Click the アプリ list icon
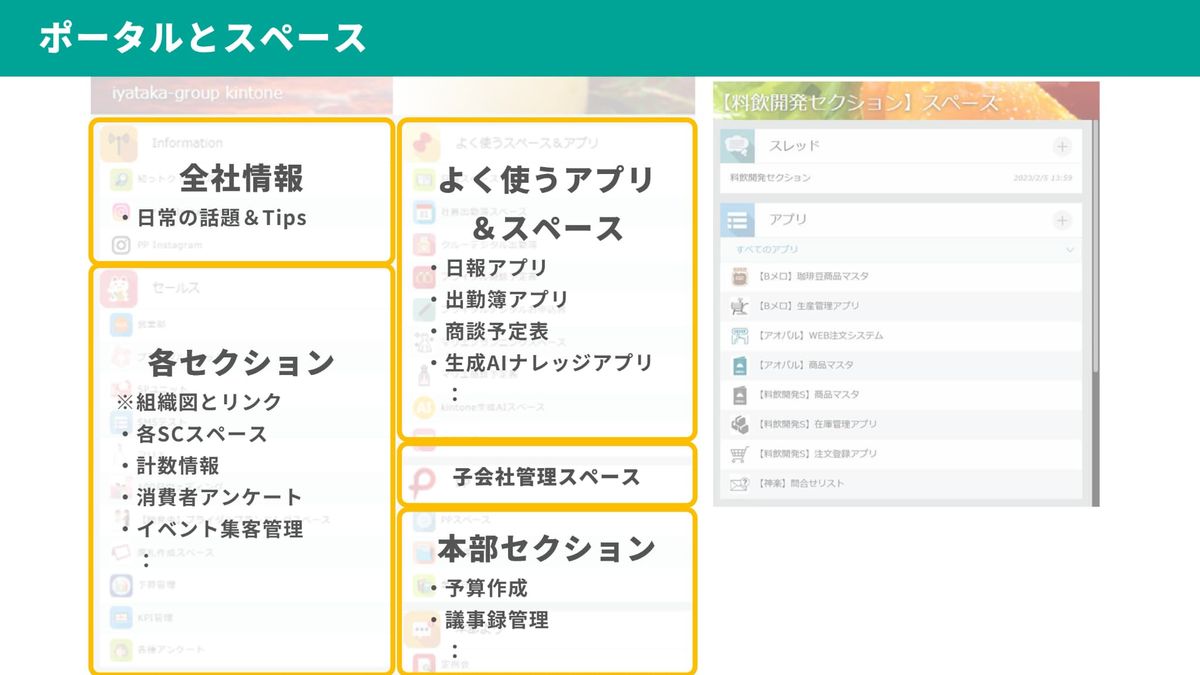Screen dimensions: 1200x675 pyautogui.click(x=738, y=220)
